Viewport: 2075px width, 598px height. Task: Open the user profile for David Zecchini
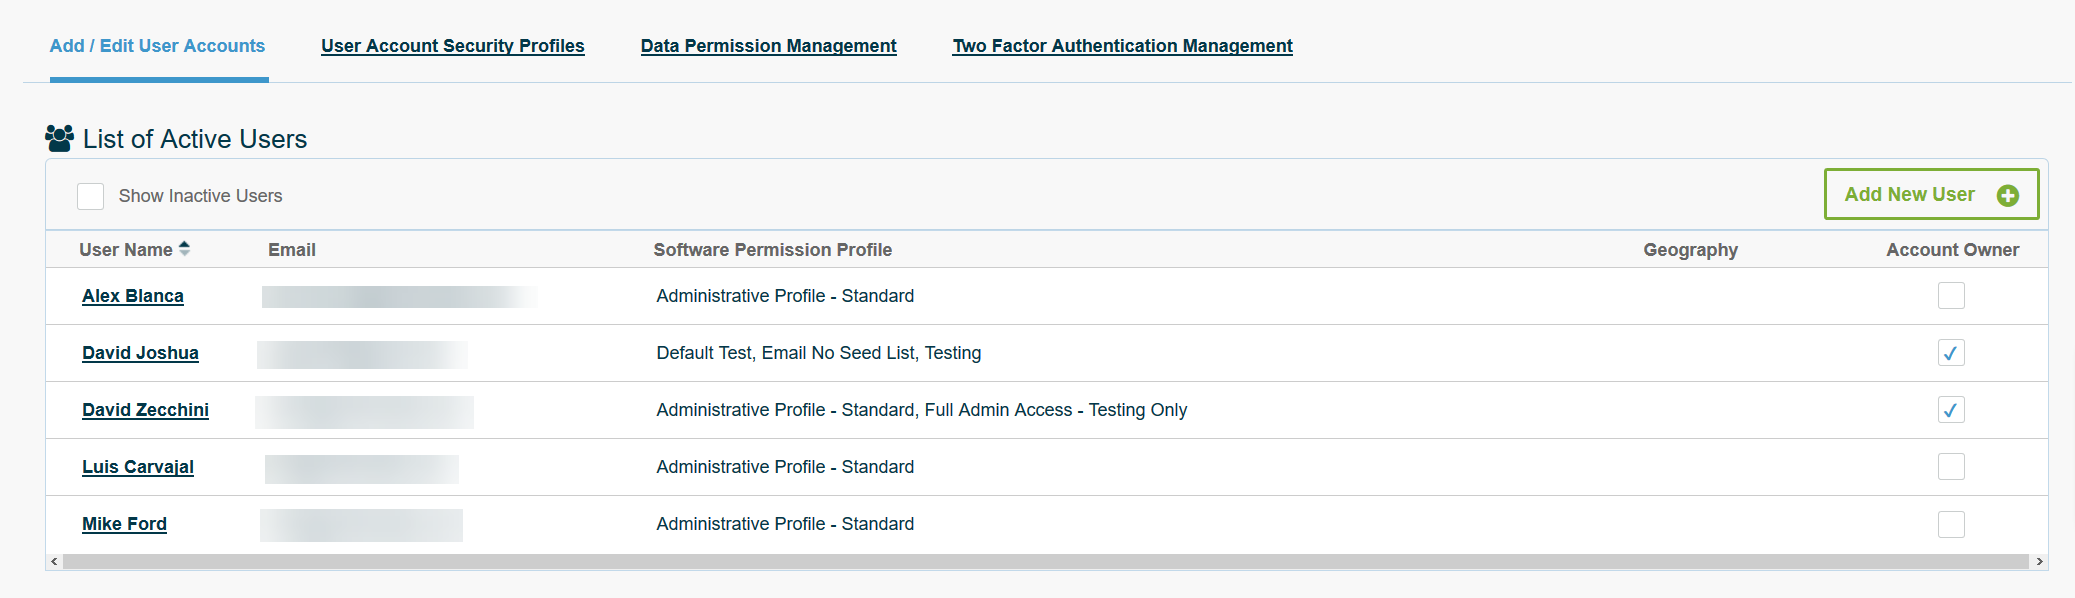point(145,410)
